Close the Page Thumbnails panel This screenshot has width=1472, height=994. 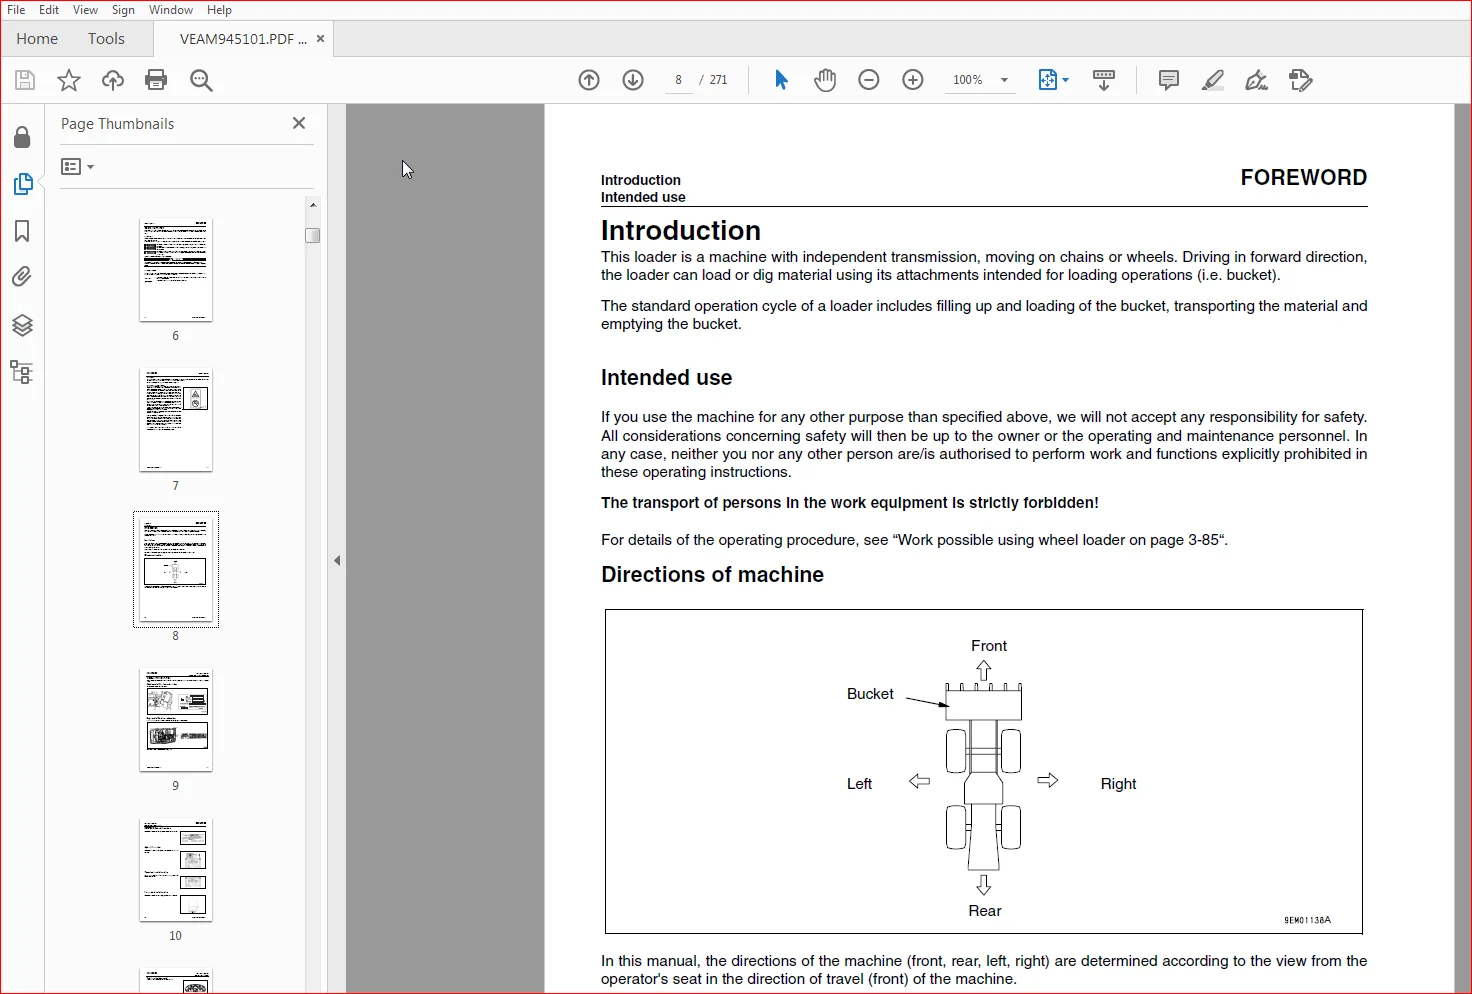[299, 123]
